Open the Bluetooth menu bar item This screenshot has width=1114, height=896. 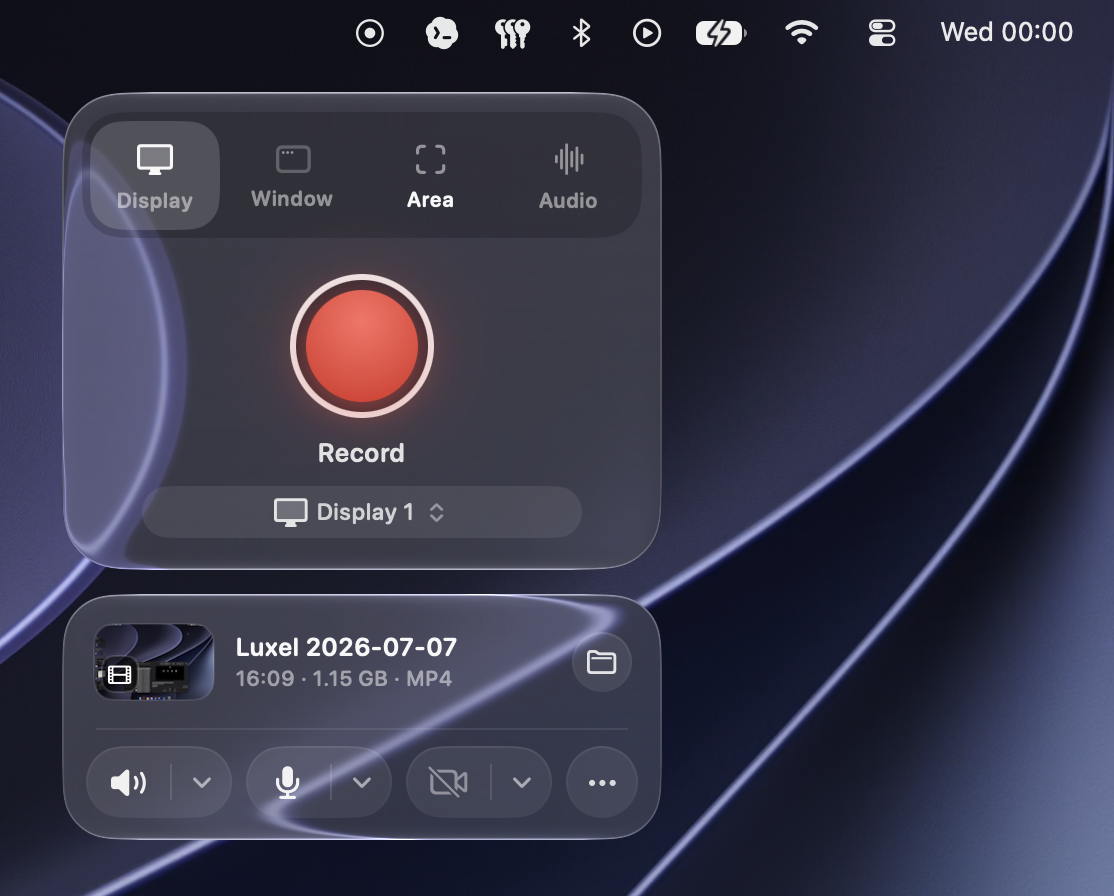[x=582, y=33]
